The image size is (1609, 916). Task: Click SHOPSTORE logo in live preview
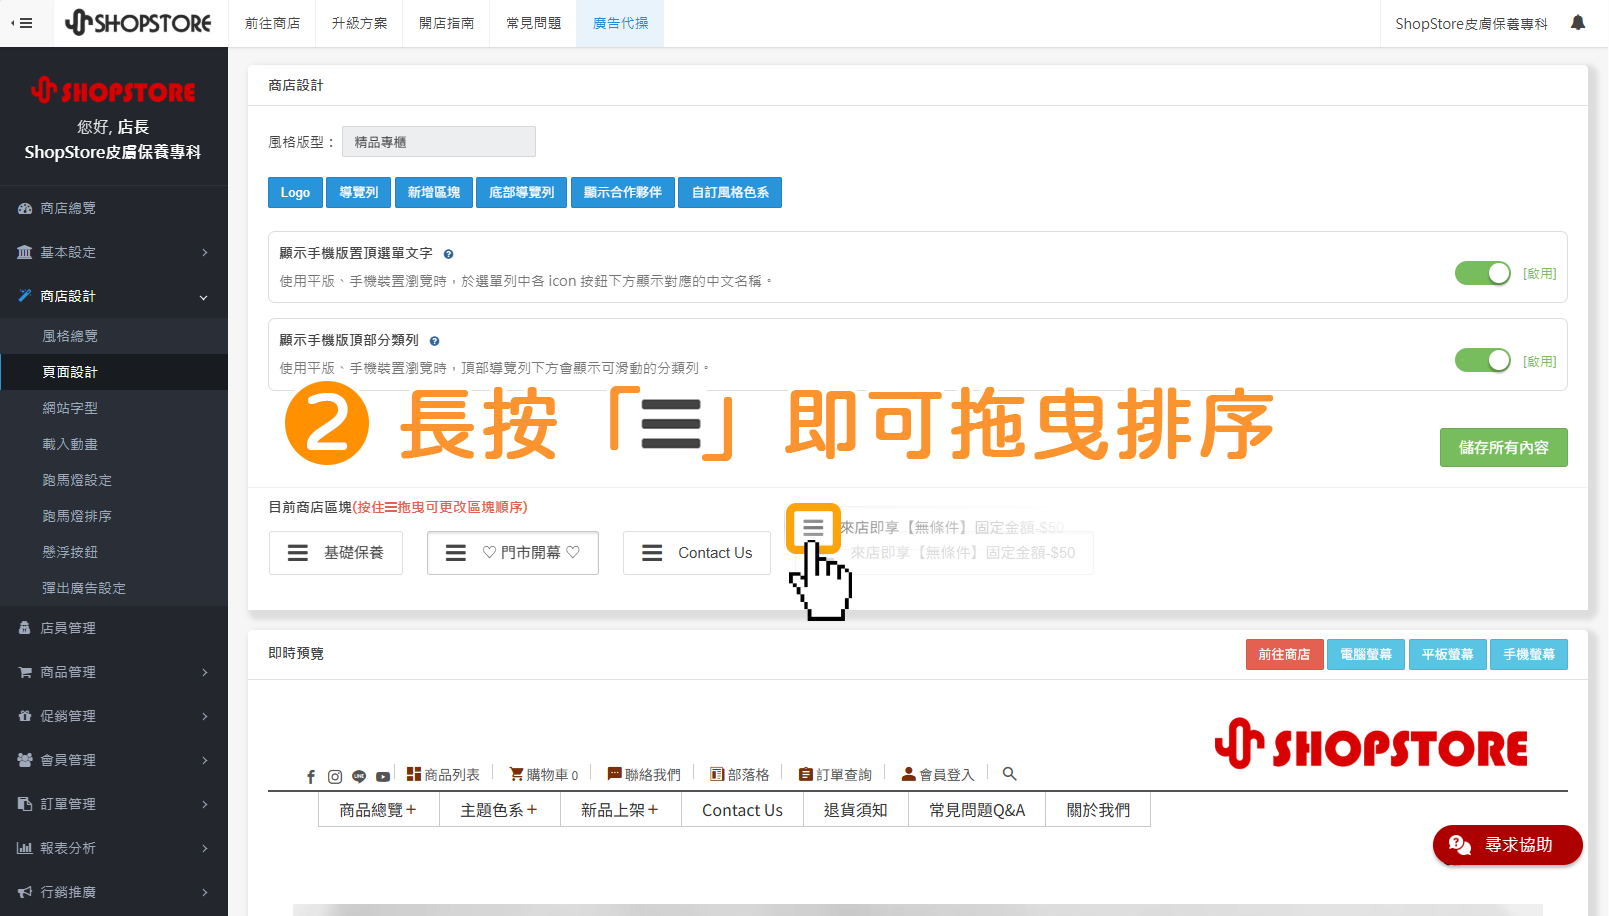[1371, 745]
